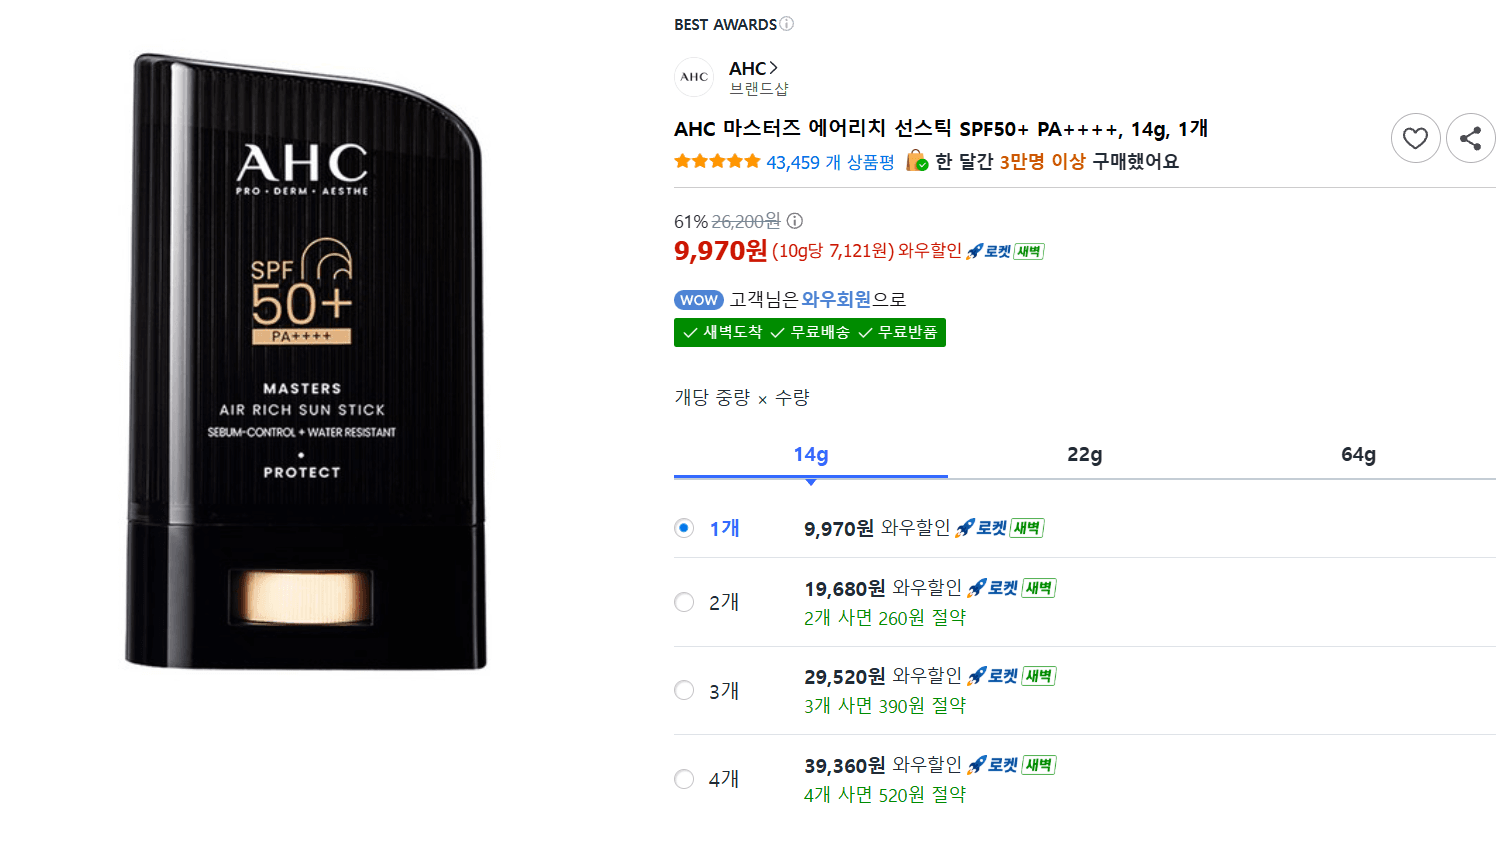Screen dimensions: 1510x843
Task: Switch to the 64g weight tab
Action: pyautogui.click(x=1359, y=455)
